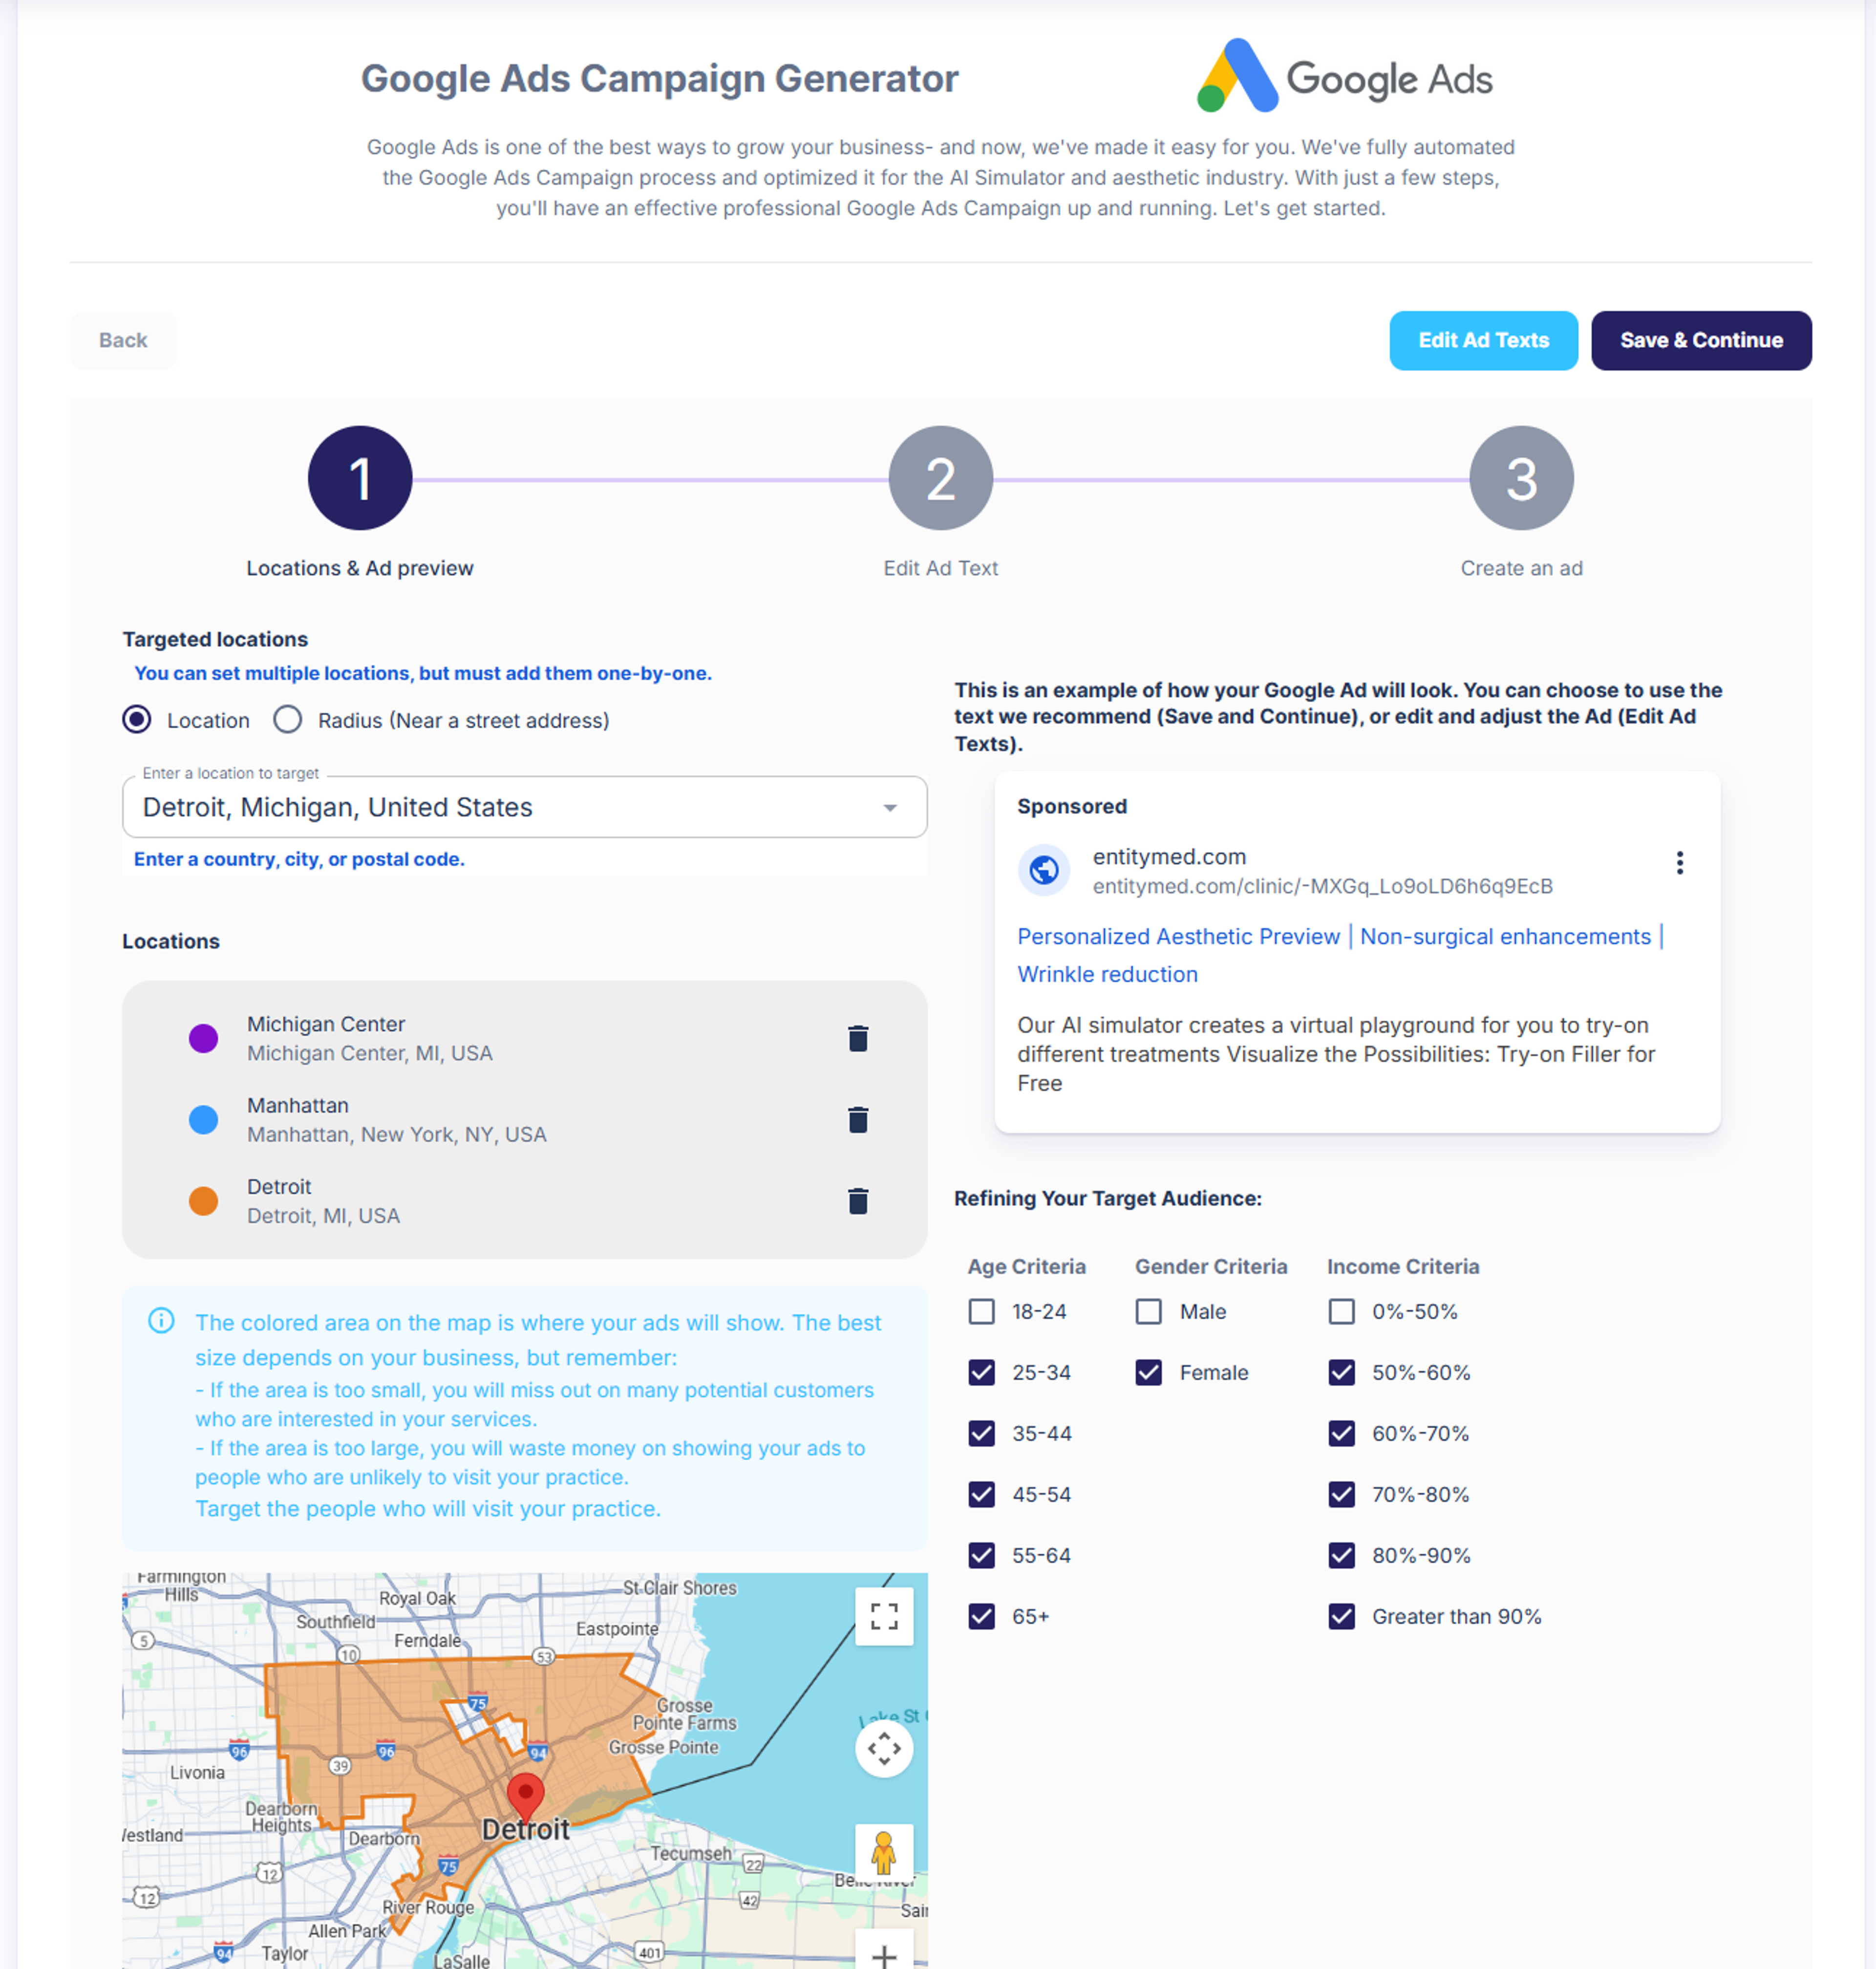This screenshot has width=1876, height=1969.
Task: Jump to step 3 Create an ad
Action: pos(1520,479)
